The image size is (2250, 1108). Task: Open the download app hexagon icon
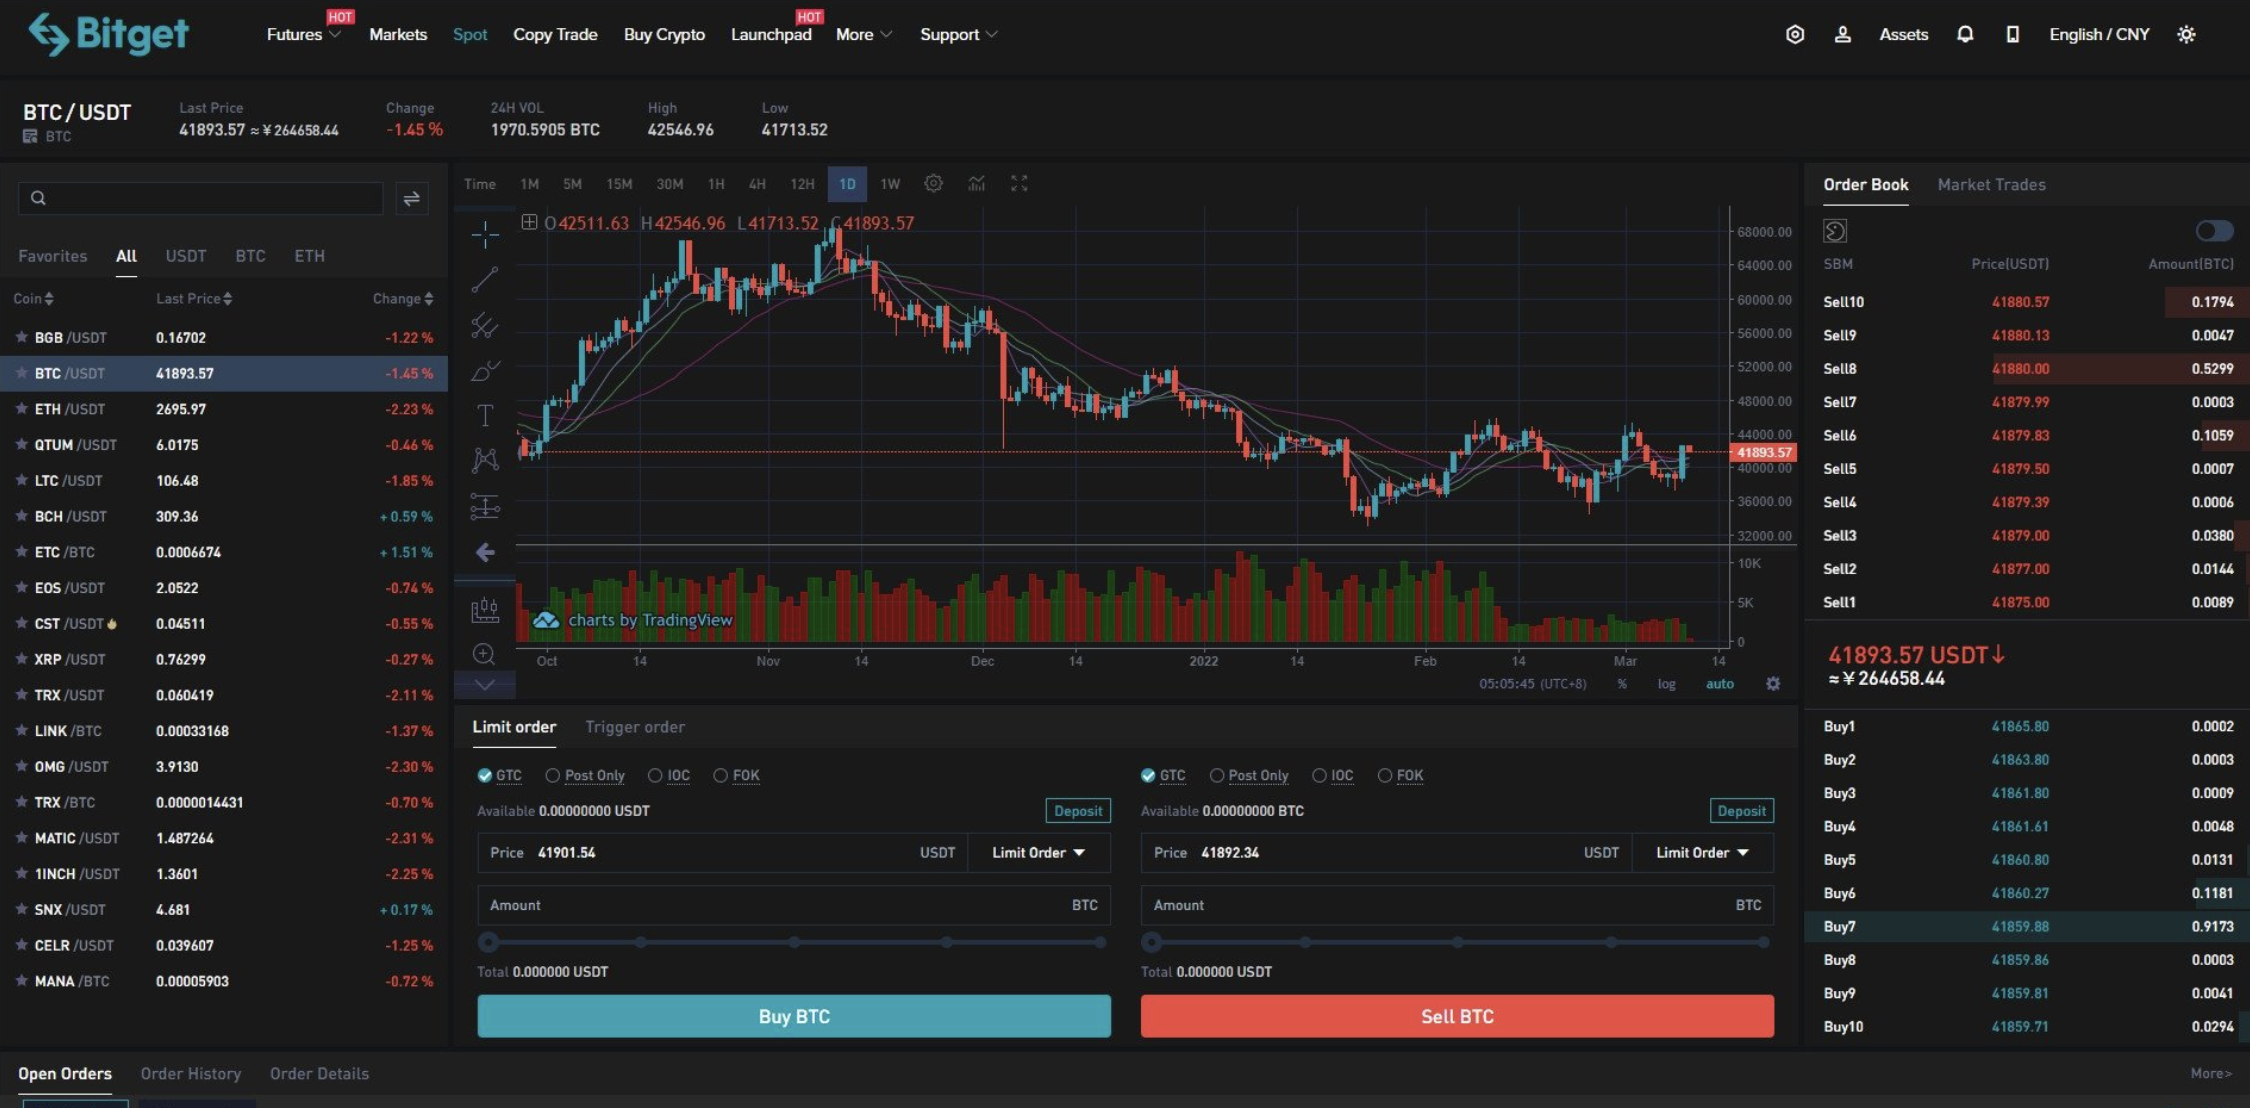pos(1795,34)
